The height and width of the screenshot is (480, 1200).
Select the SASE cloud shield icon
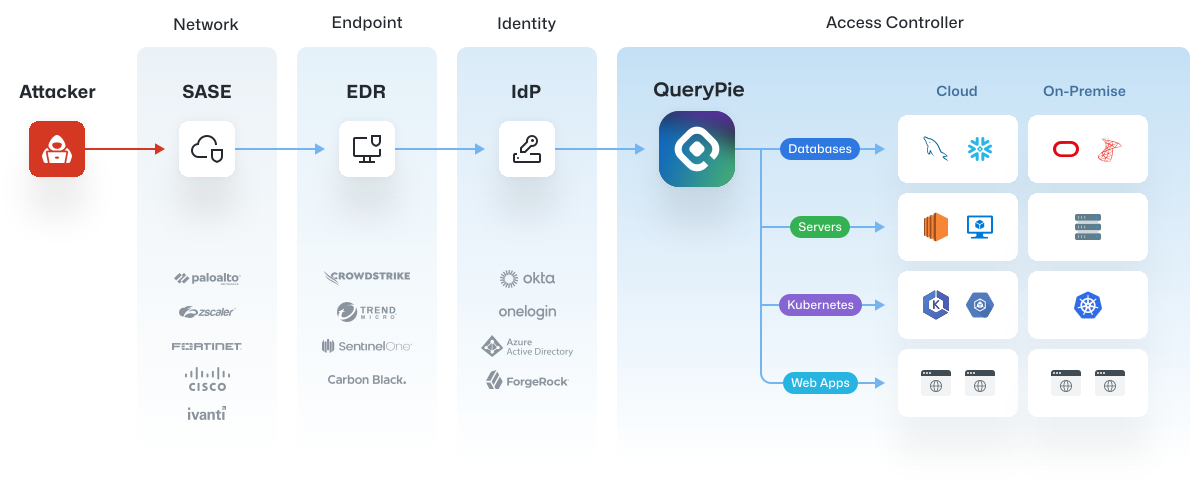[207, 149]
